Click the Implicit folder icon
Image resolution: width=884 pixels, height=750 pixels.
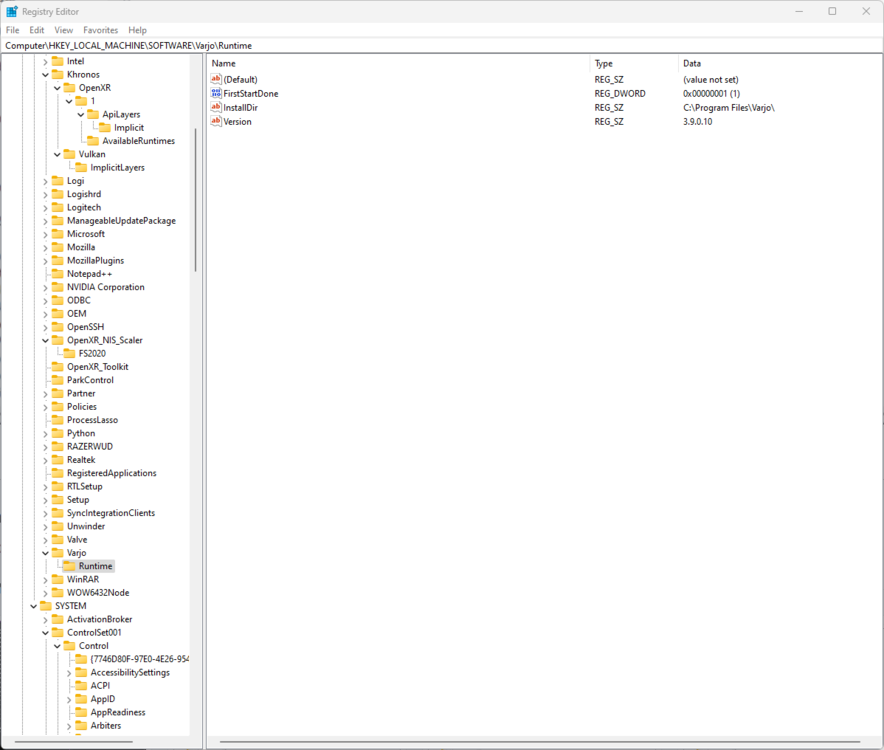105,127
